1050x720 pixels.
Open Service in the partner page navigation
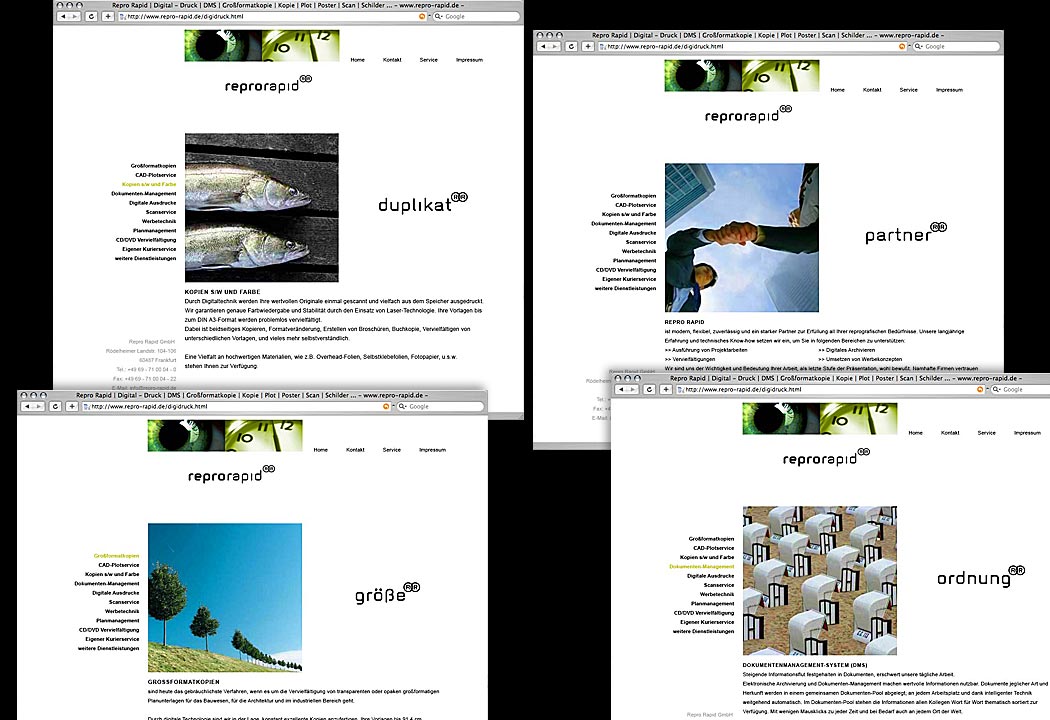908,90
